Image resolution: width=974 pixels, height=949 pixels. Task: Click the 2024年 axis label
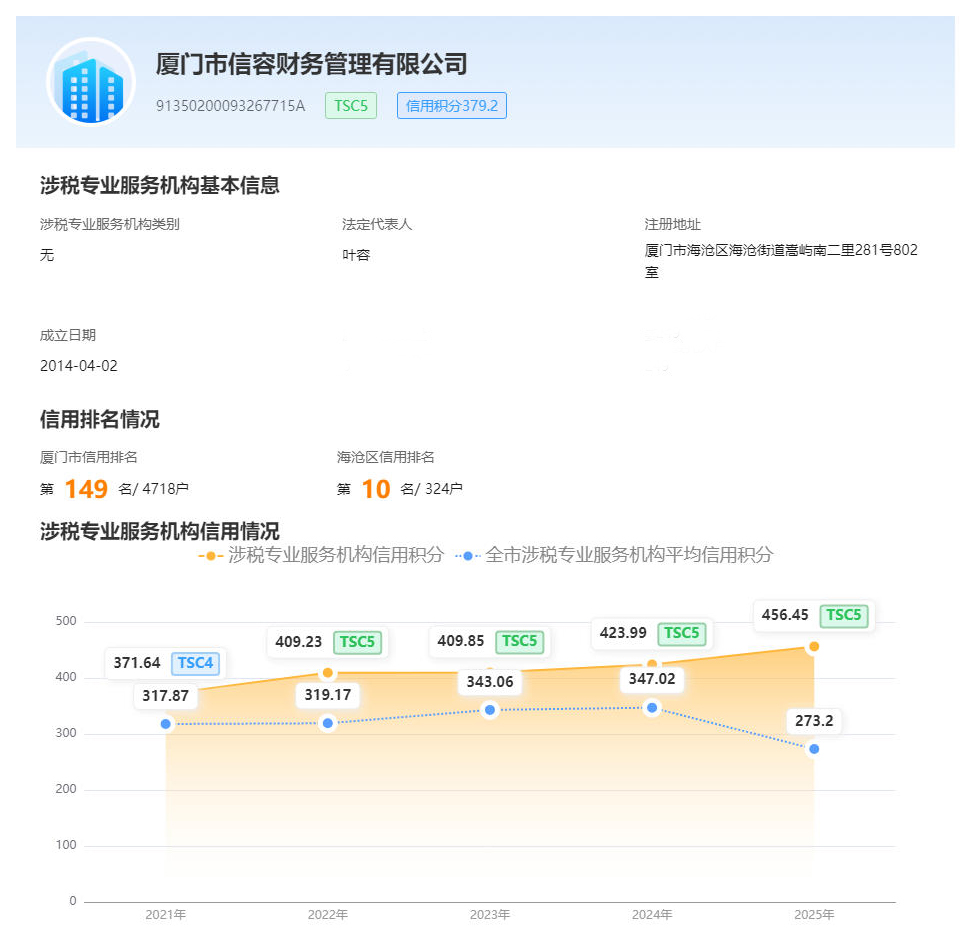point(652,914)
